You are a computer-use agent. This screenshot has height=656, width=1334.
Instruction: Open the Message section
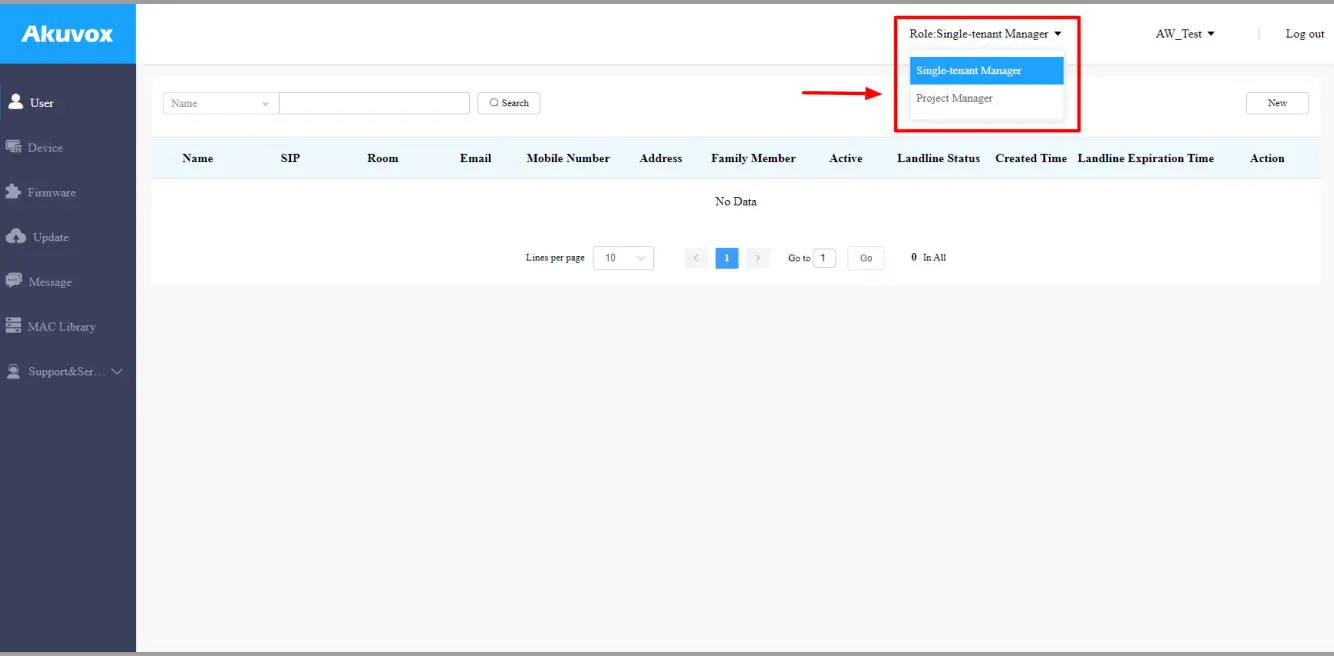click(x=49, y=281)
